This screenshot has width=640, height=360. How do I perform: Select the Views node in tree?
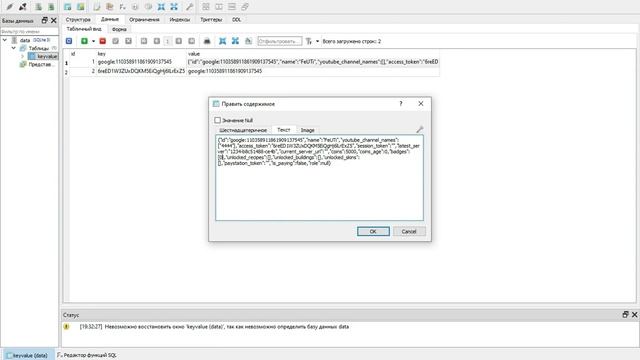[37, 64]
